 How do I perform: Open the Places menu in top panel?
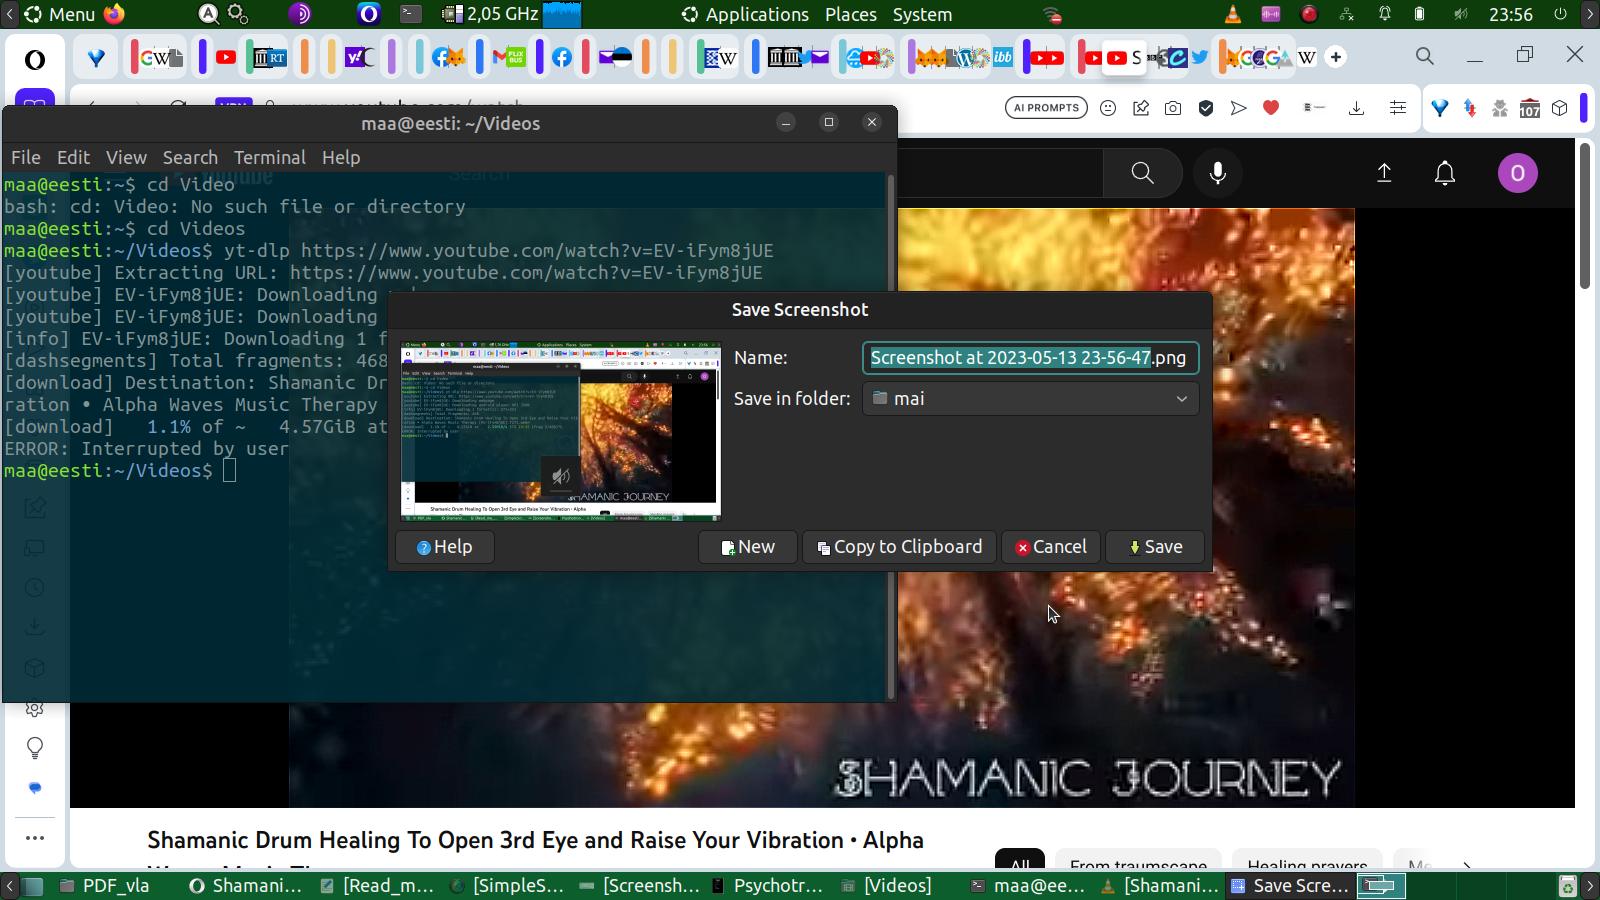[x=851, y=14]
